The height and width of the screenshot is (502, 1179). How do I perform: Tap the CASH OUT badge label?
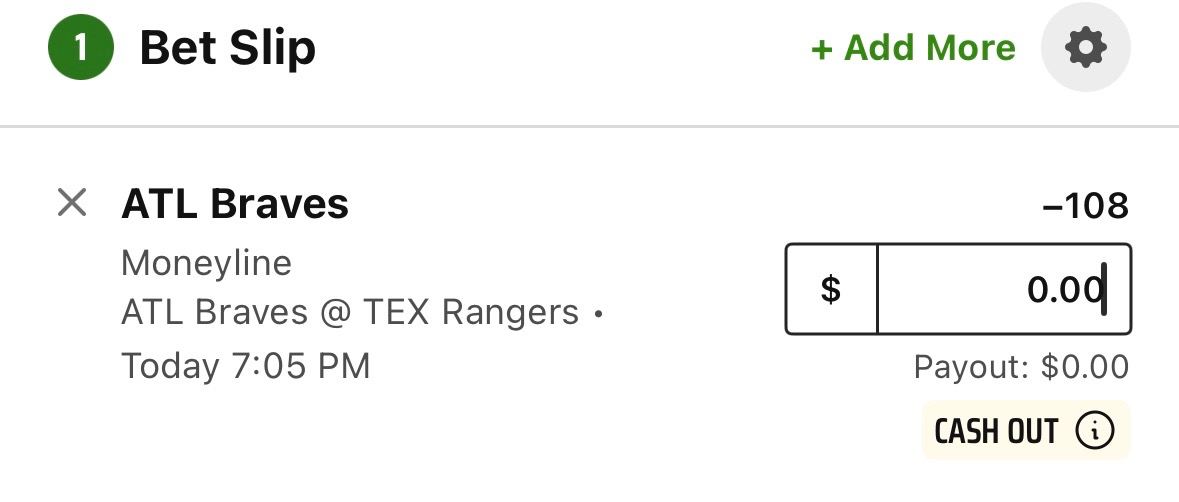996,431
